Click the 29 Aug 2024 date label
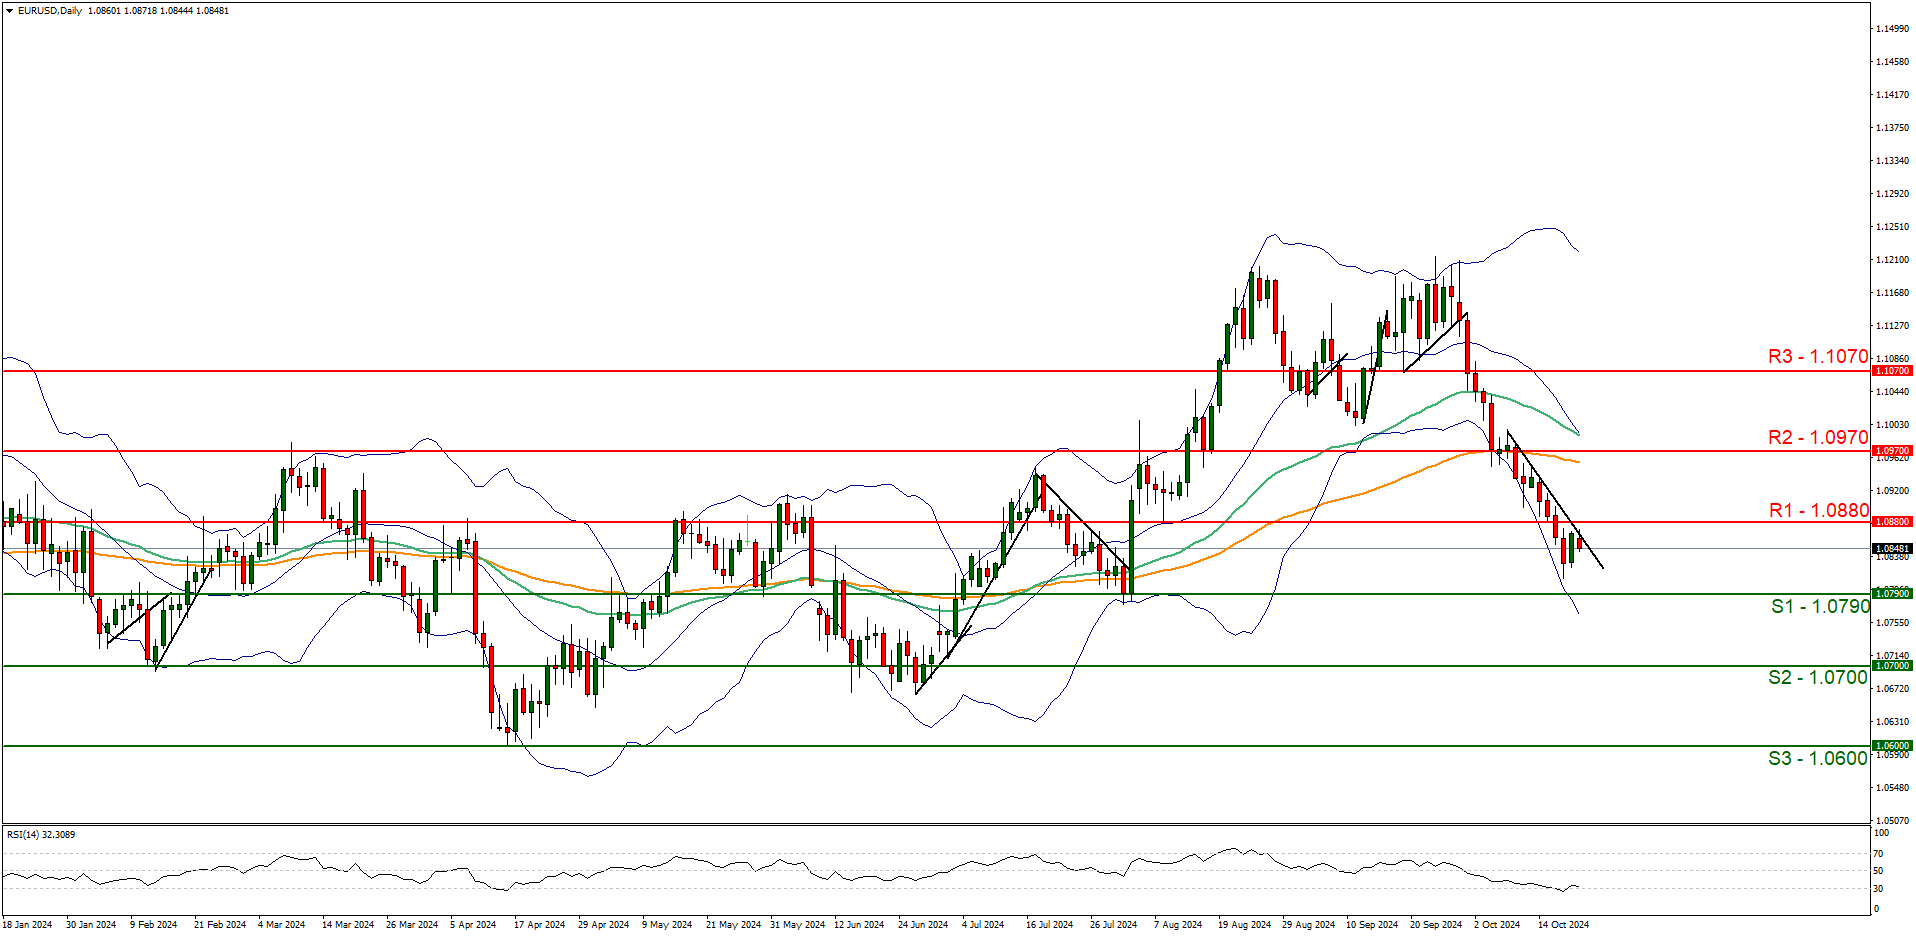Viewport: 1916px width, 936px height. [x=1308, y=925]
